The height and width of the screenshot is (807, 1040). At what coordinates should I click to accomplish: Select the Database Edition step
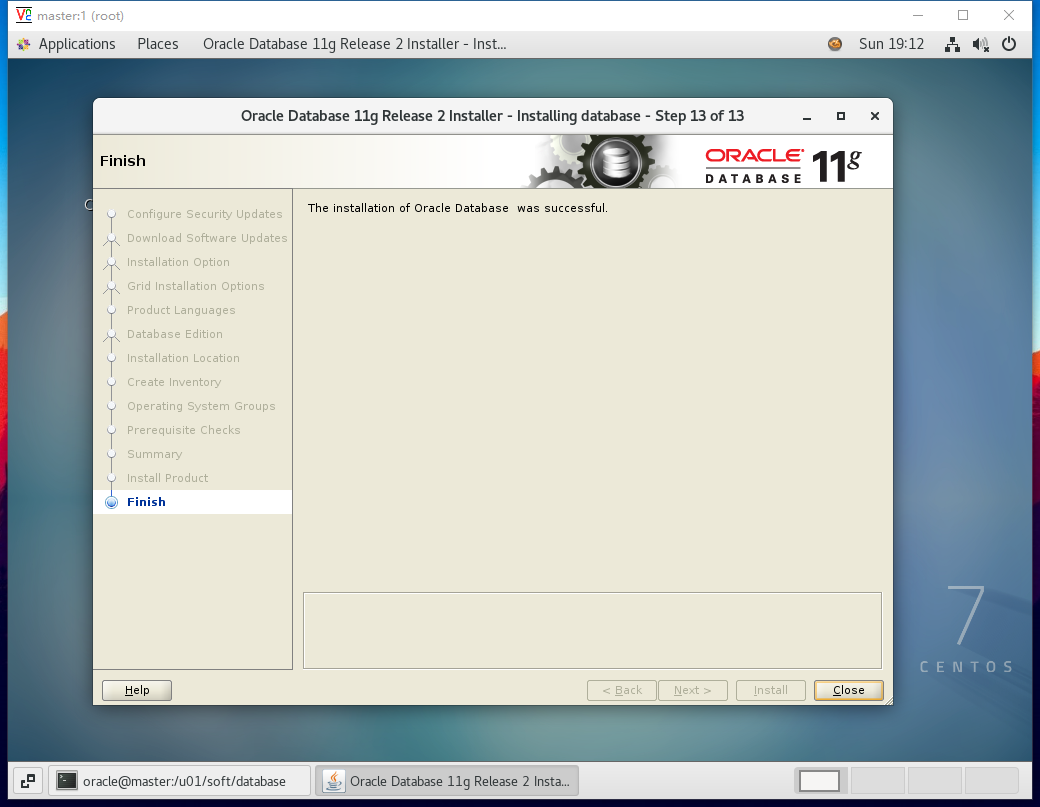(x=174, y=334)
